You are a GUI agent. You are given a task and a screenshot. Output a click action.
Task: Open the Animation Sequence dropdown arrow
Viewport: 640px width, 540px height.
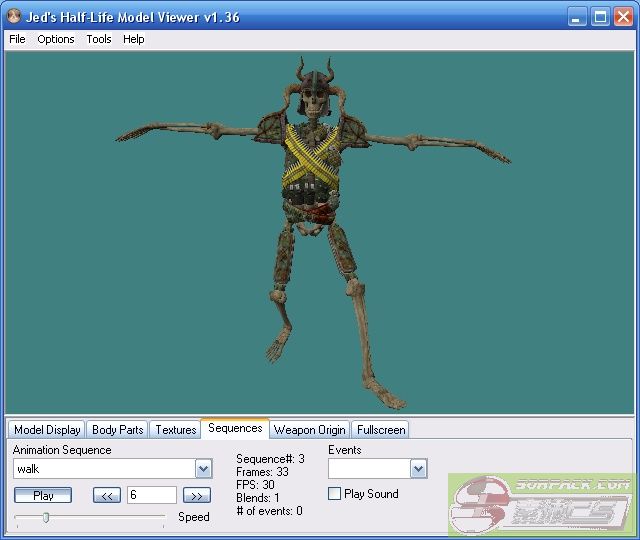click(203, 469)
